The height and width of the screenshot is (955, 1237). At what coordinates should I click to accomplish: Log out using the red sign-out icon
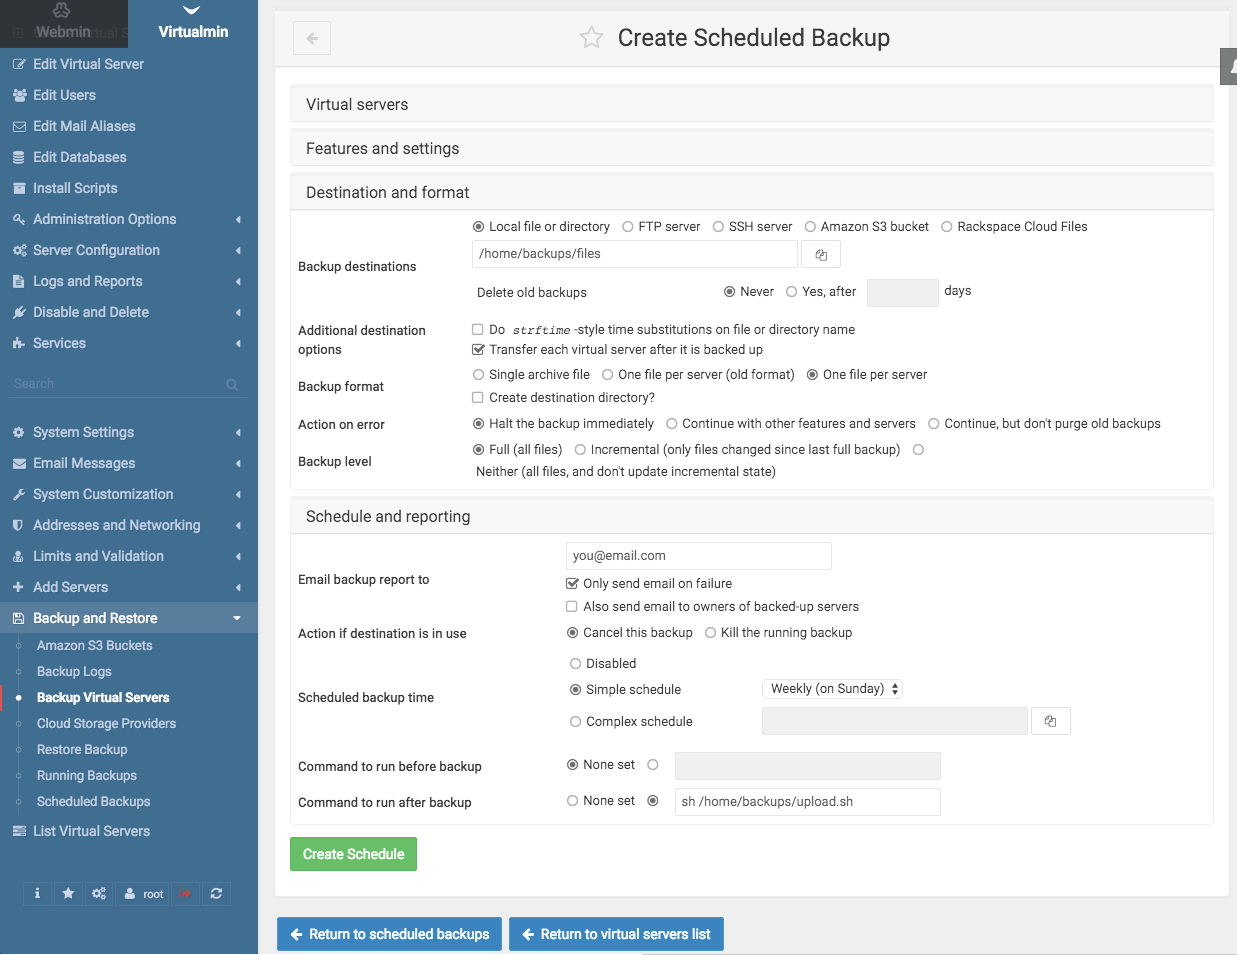pyautogui.click(x=185, y=893)
